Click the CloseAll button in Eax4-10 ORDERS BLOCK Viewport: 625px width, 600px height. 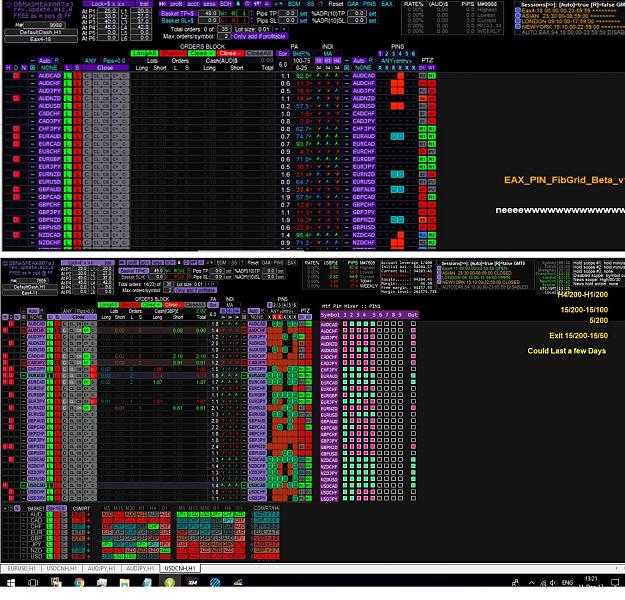pos(259,53)
